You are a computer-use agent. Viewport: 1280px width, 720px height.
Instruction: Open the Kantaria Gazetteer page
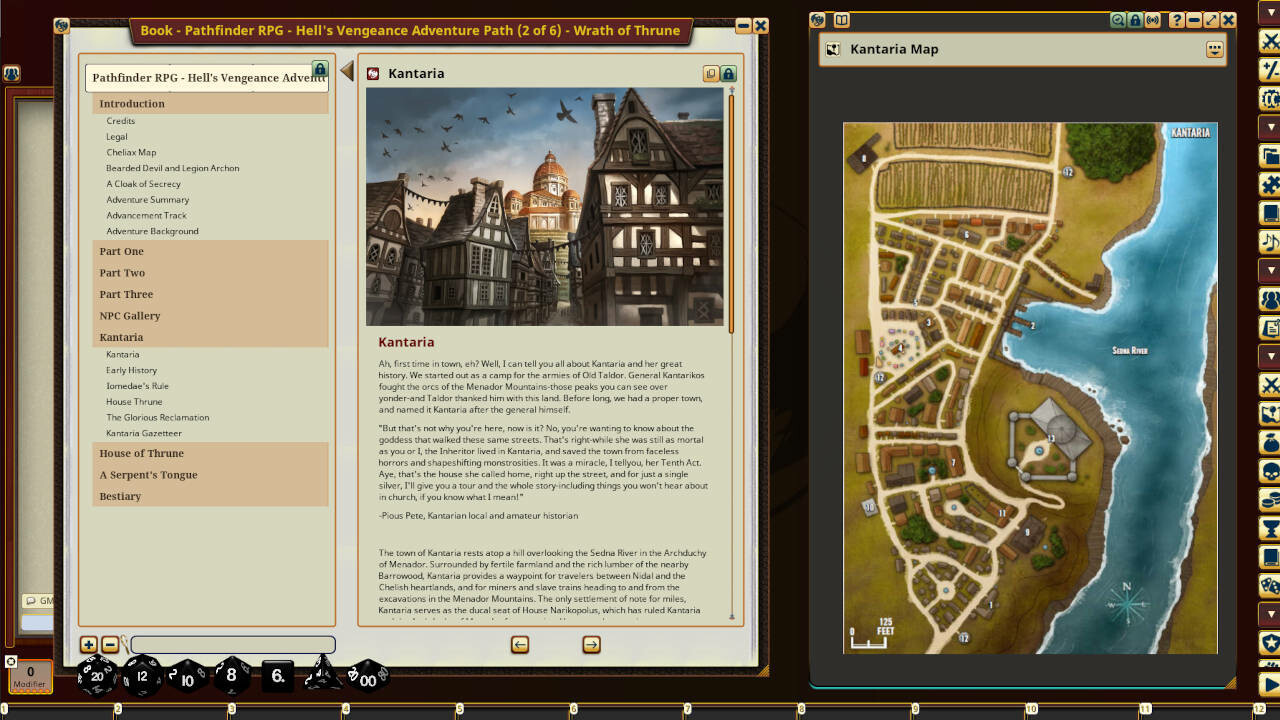coord(144,433)
